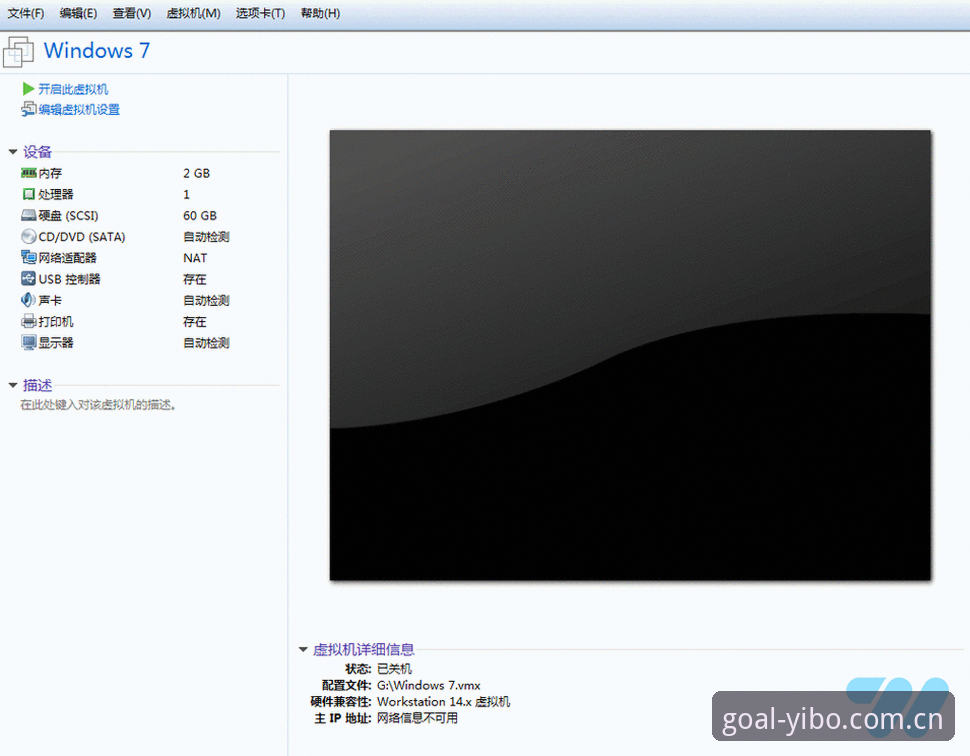This screenshot has width=970, height=756.
Task: Click the NAT network value
Action: [195, 258]
